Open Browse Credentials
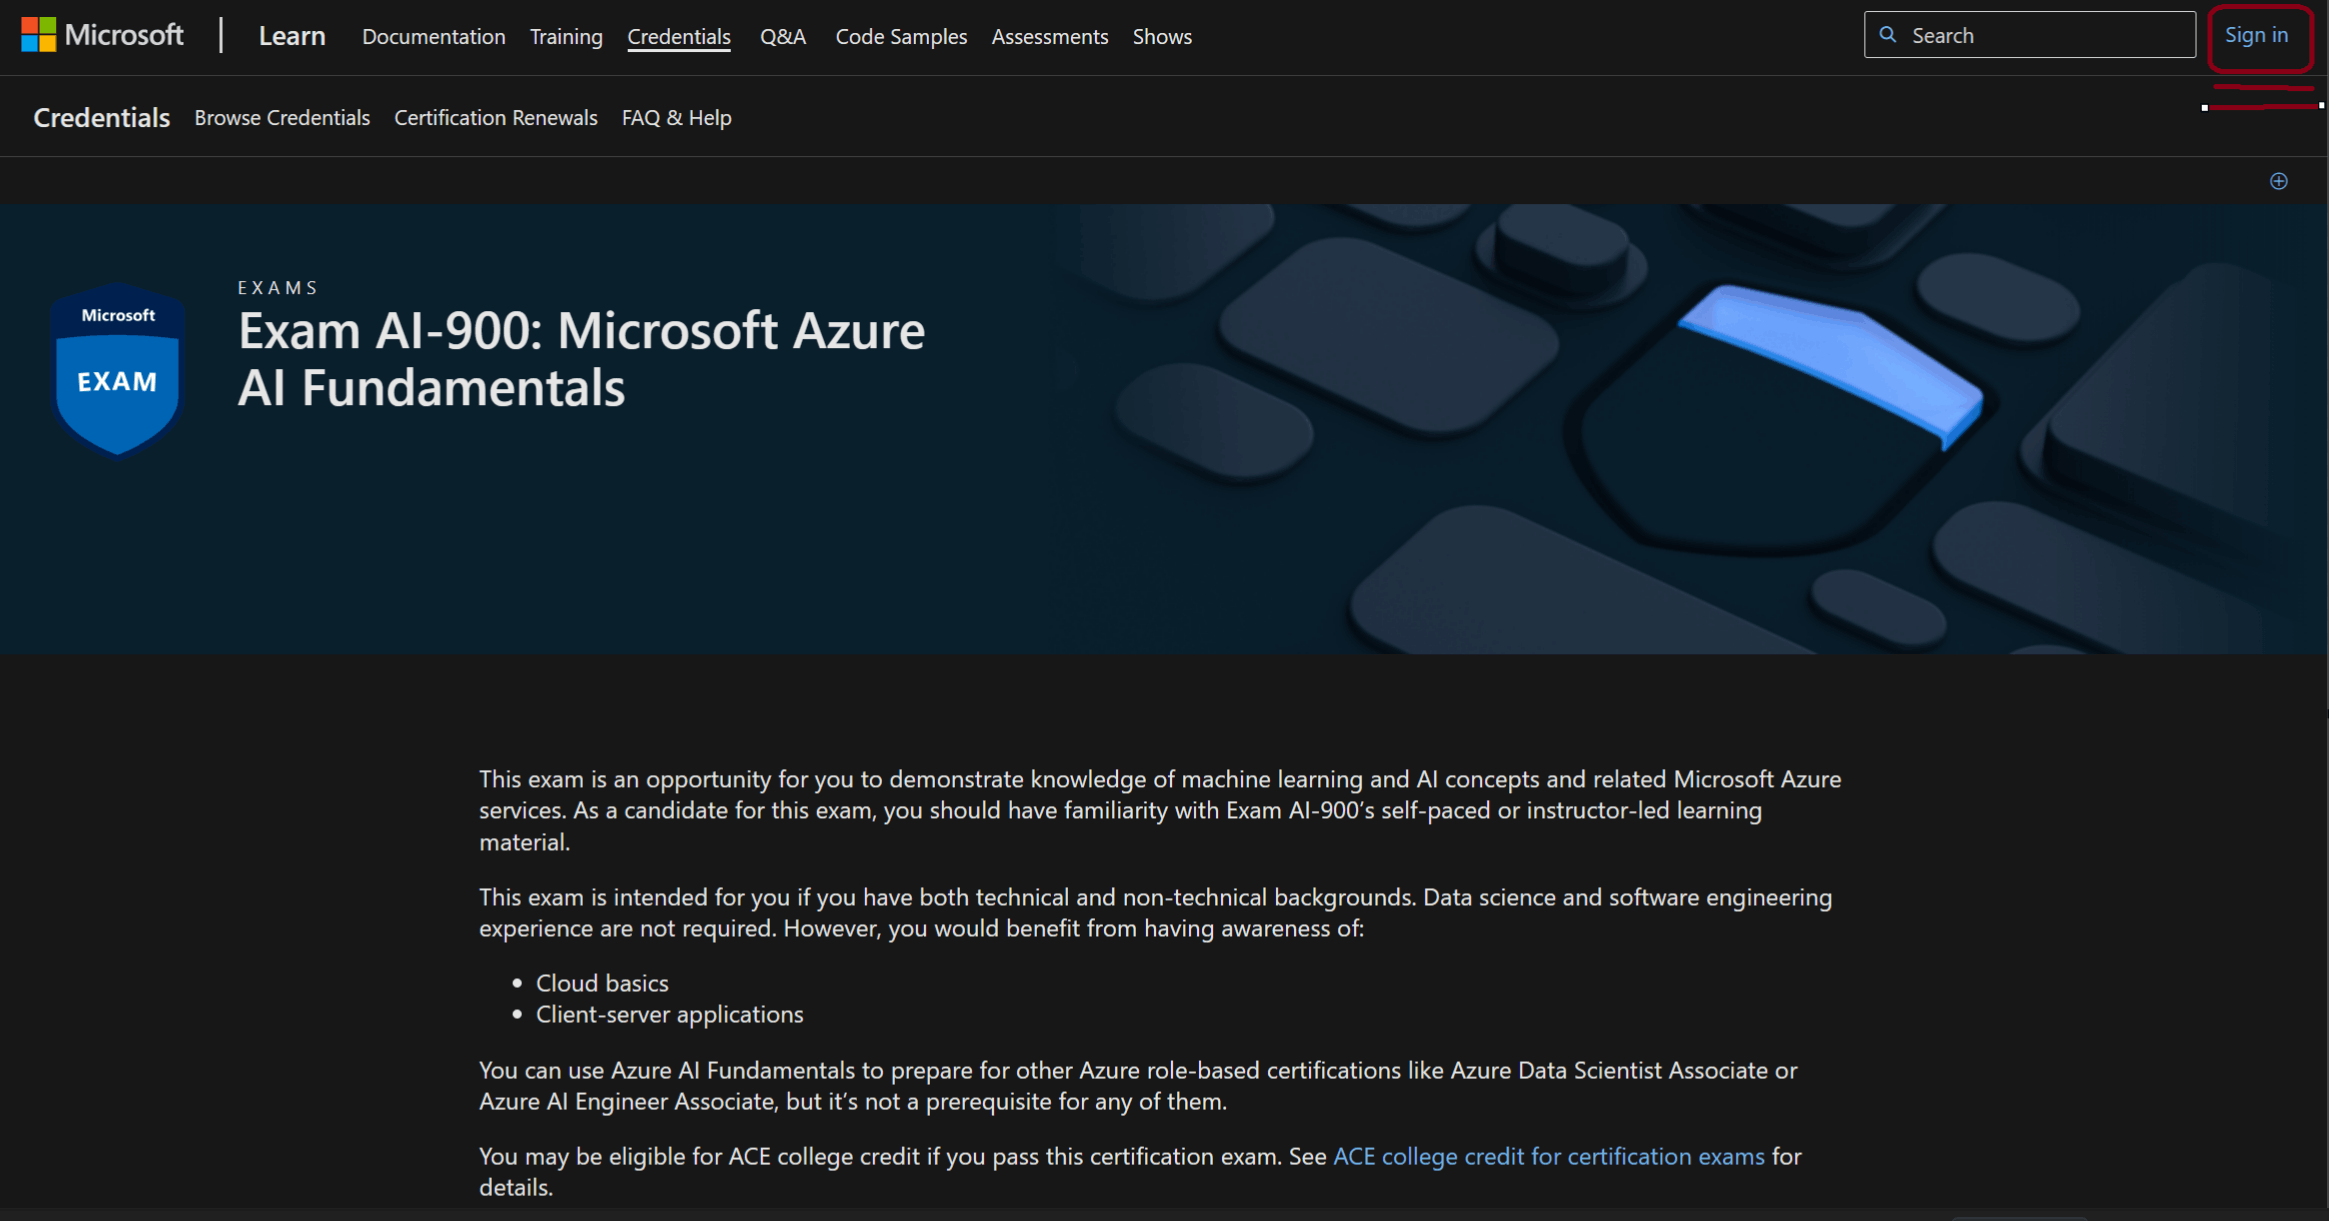Screen dimensions: 2329x1221 tap(282, 118)
